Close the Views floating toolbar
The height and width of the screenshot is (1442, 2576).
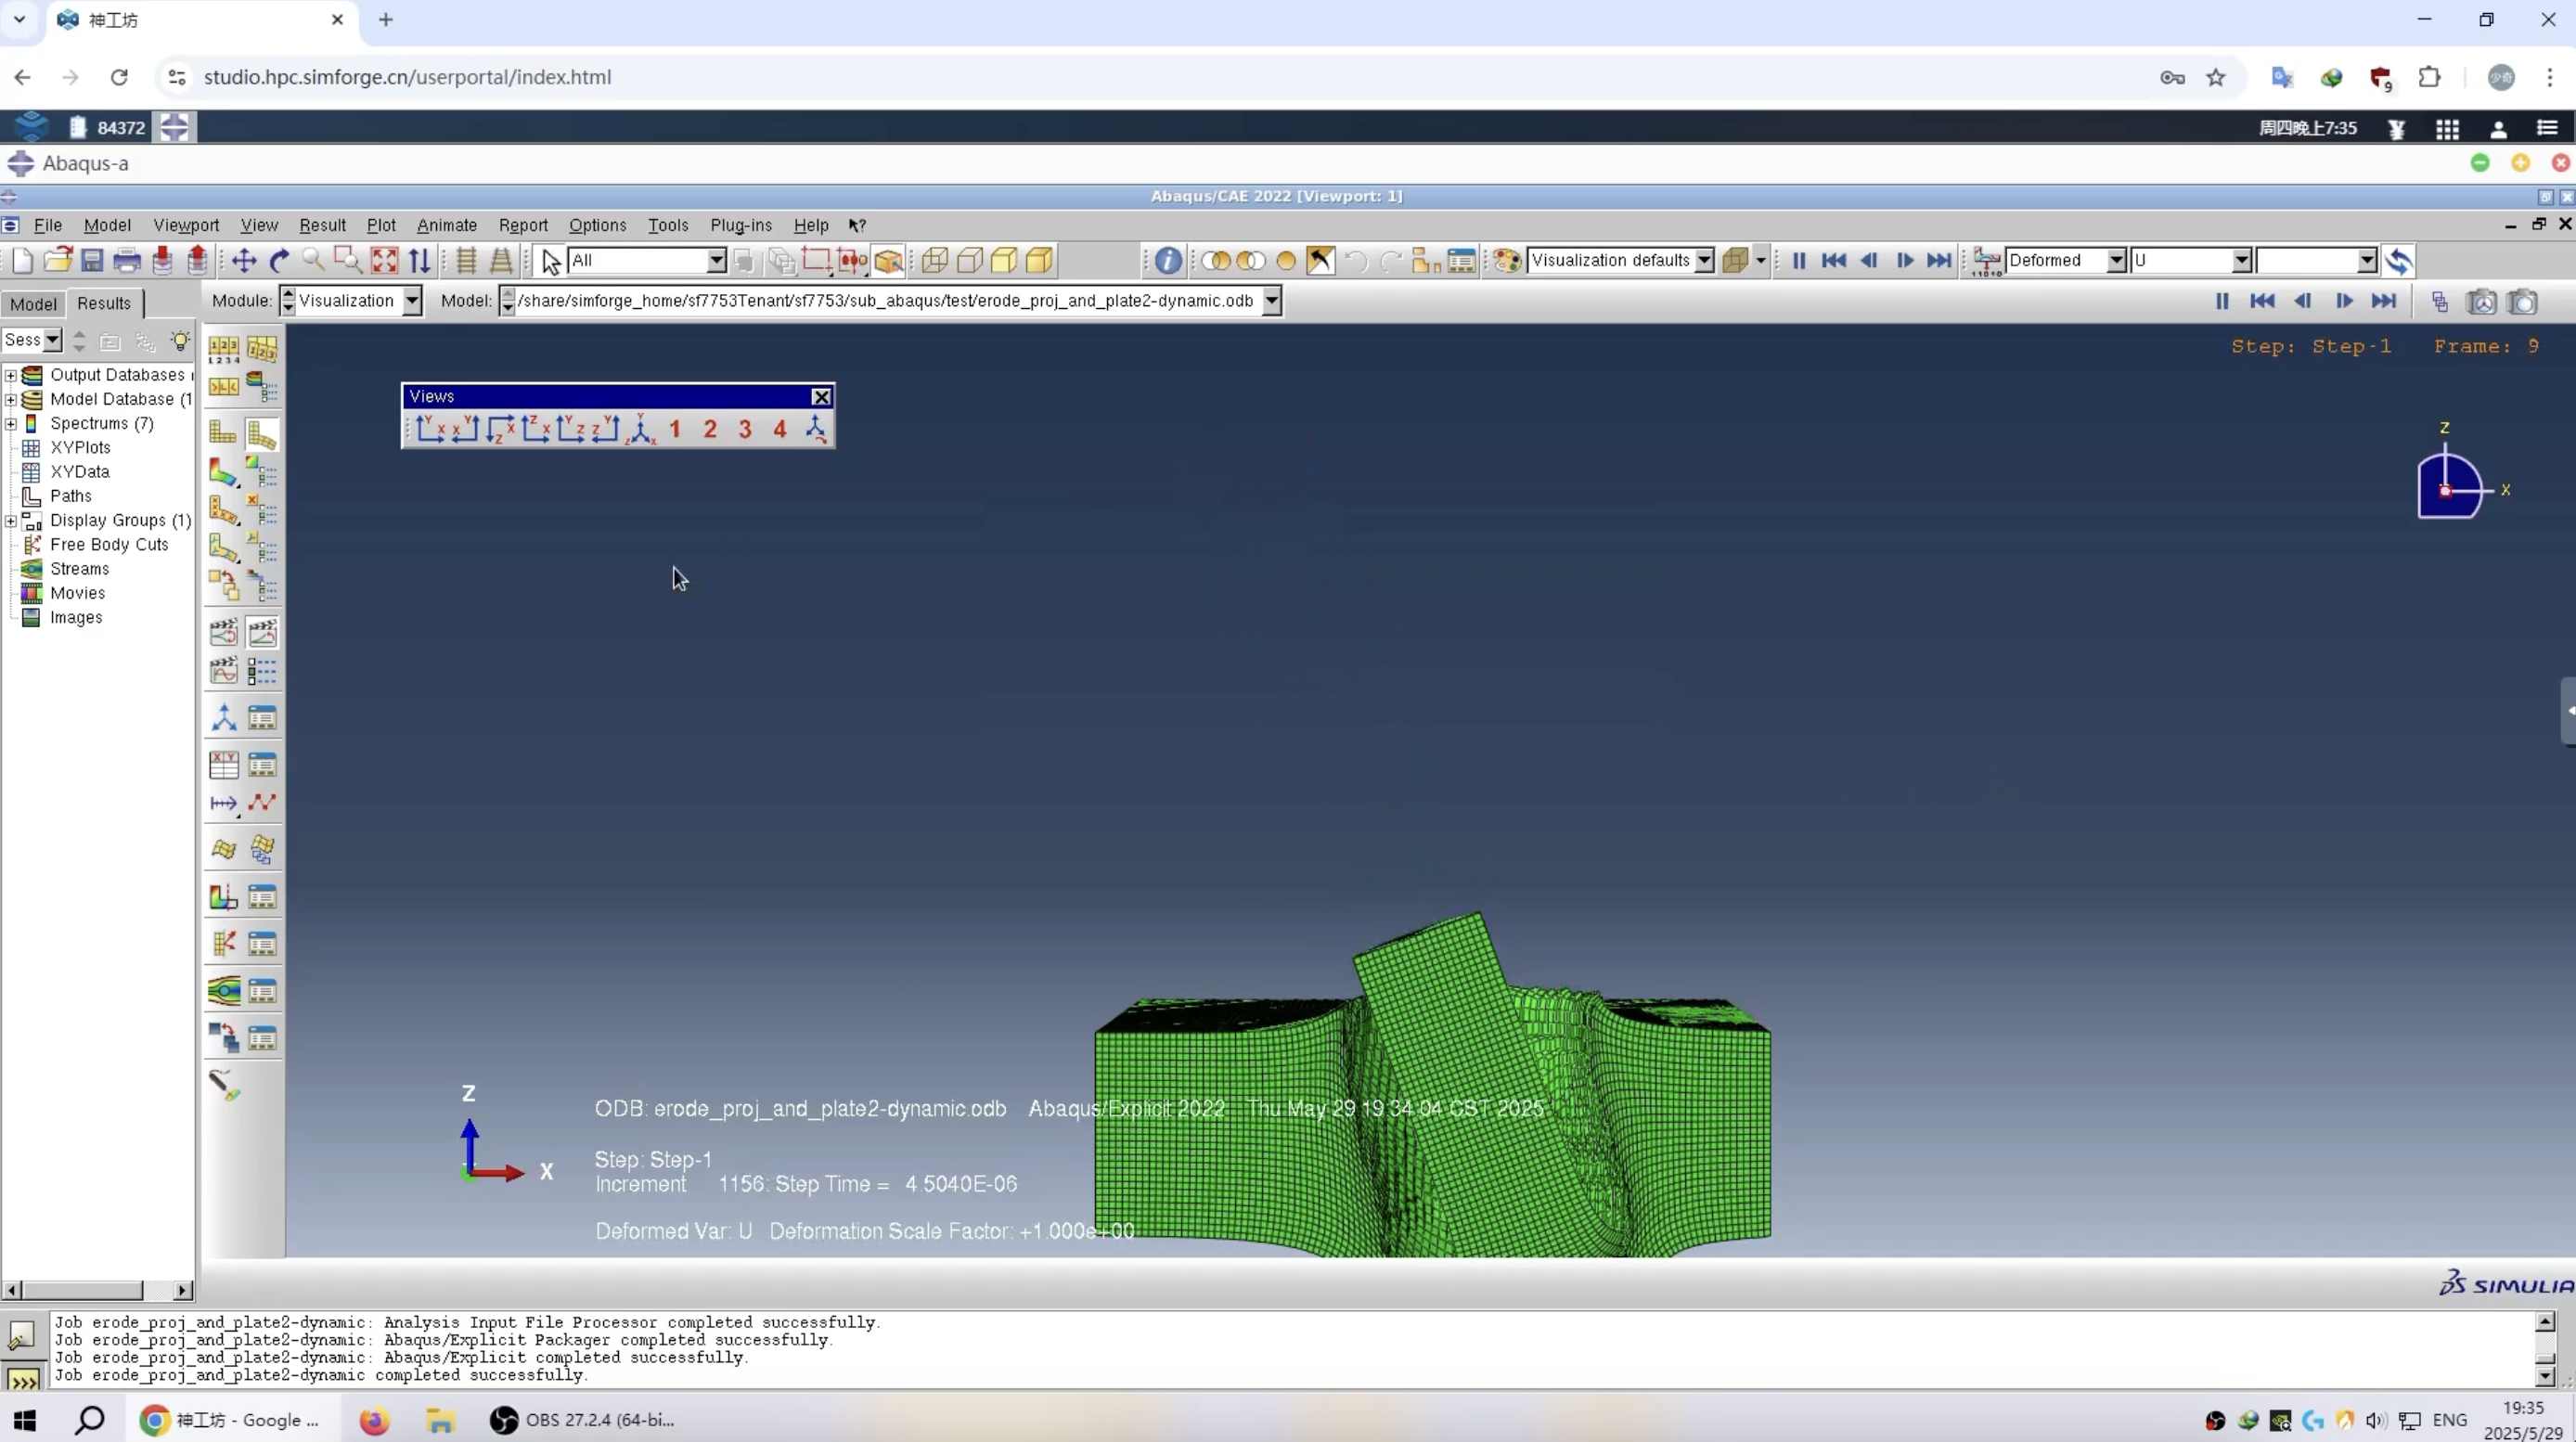click(821, 397)
